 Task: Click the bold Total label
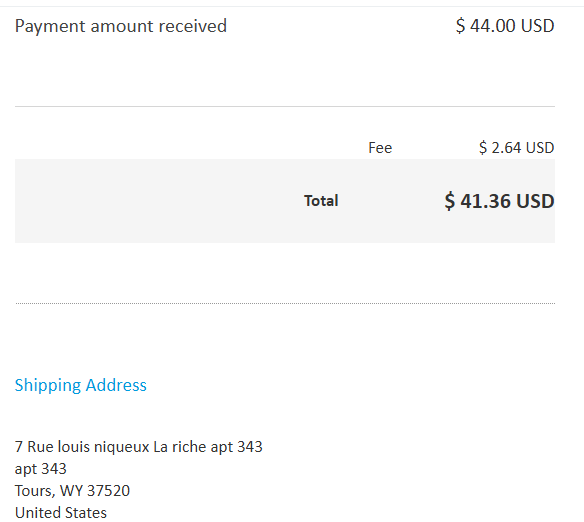(x=321, y=201)
